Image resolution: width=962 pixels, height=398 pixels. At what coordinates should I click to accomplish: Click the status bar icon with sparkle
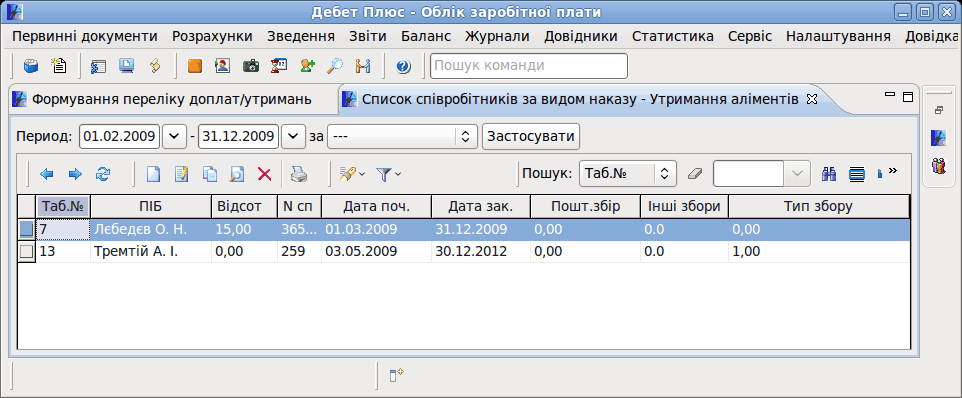click(x=395, y=375)
